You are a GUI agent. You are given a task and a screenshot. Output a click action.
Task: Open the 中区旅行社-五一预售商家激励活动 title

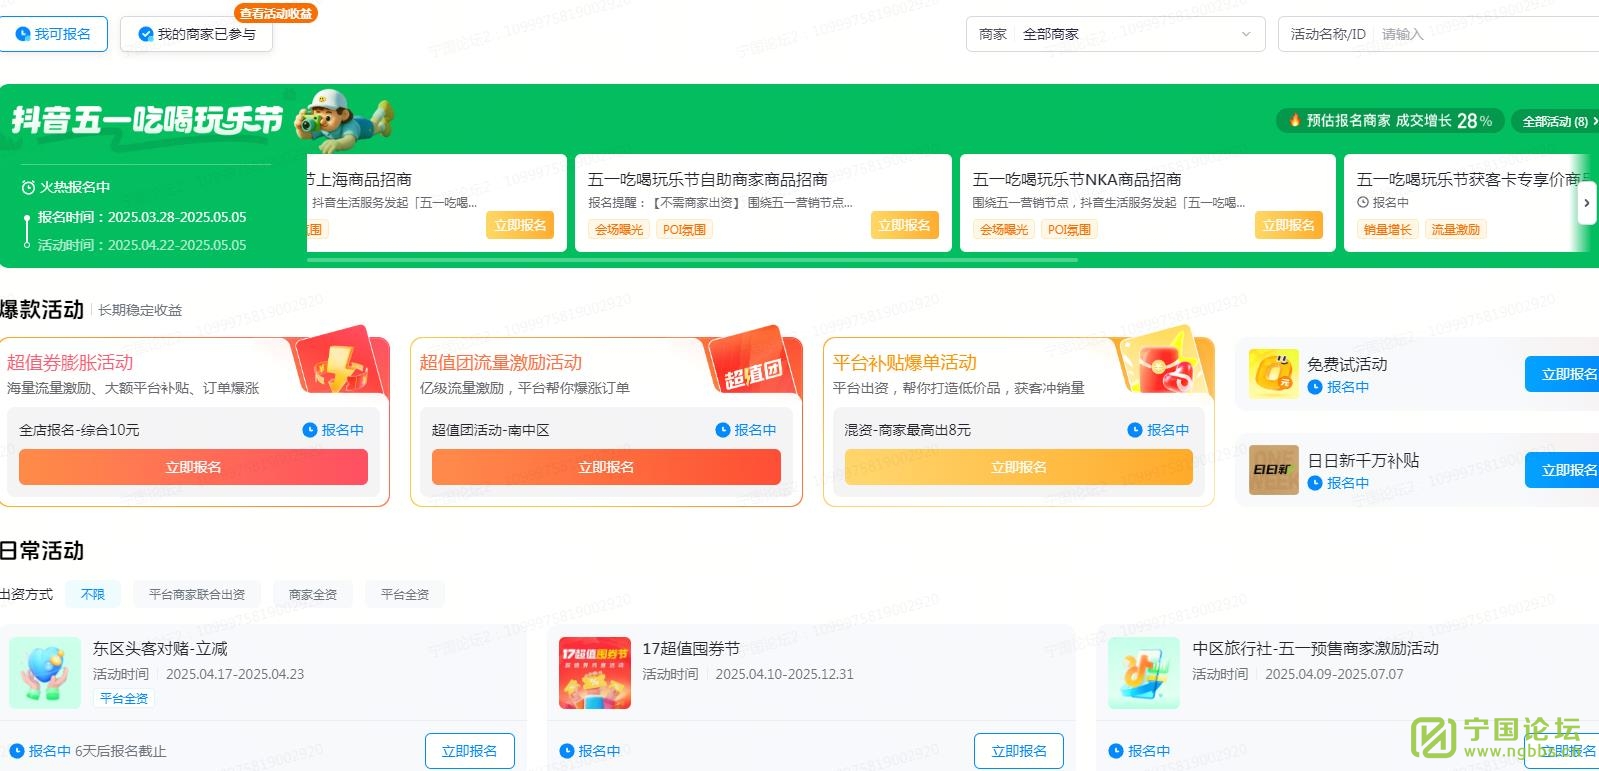click(x=1315, y=648)
